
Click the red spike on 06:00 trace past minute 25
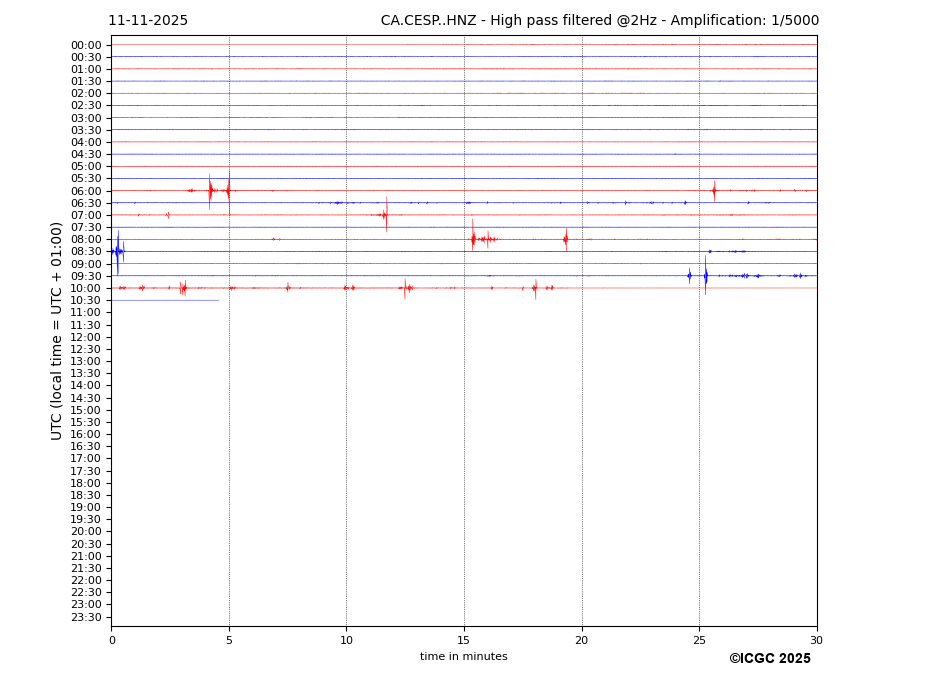[x=714, y=190]
